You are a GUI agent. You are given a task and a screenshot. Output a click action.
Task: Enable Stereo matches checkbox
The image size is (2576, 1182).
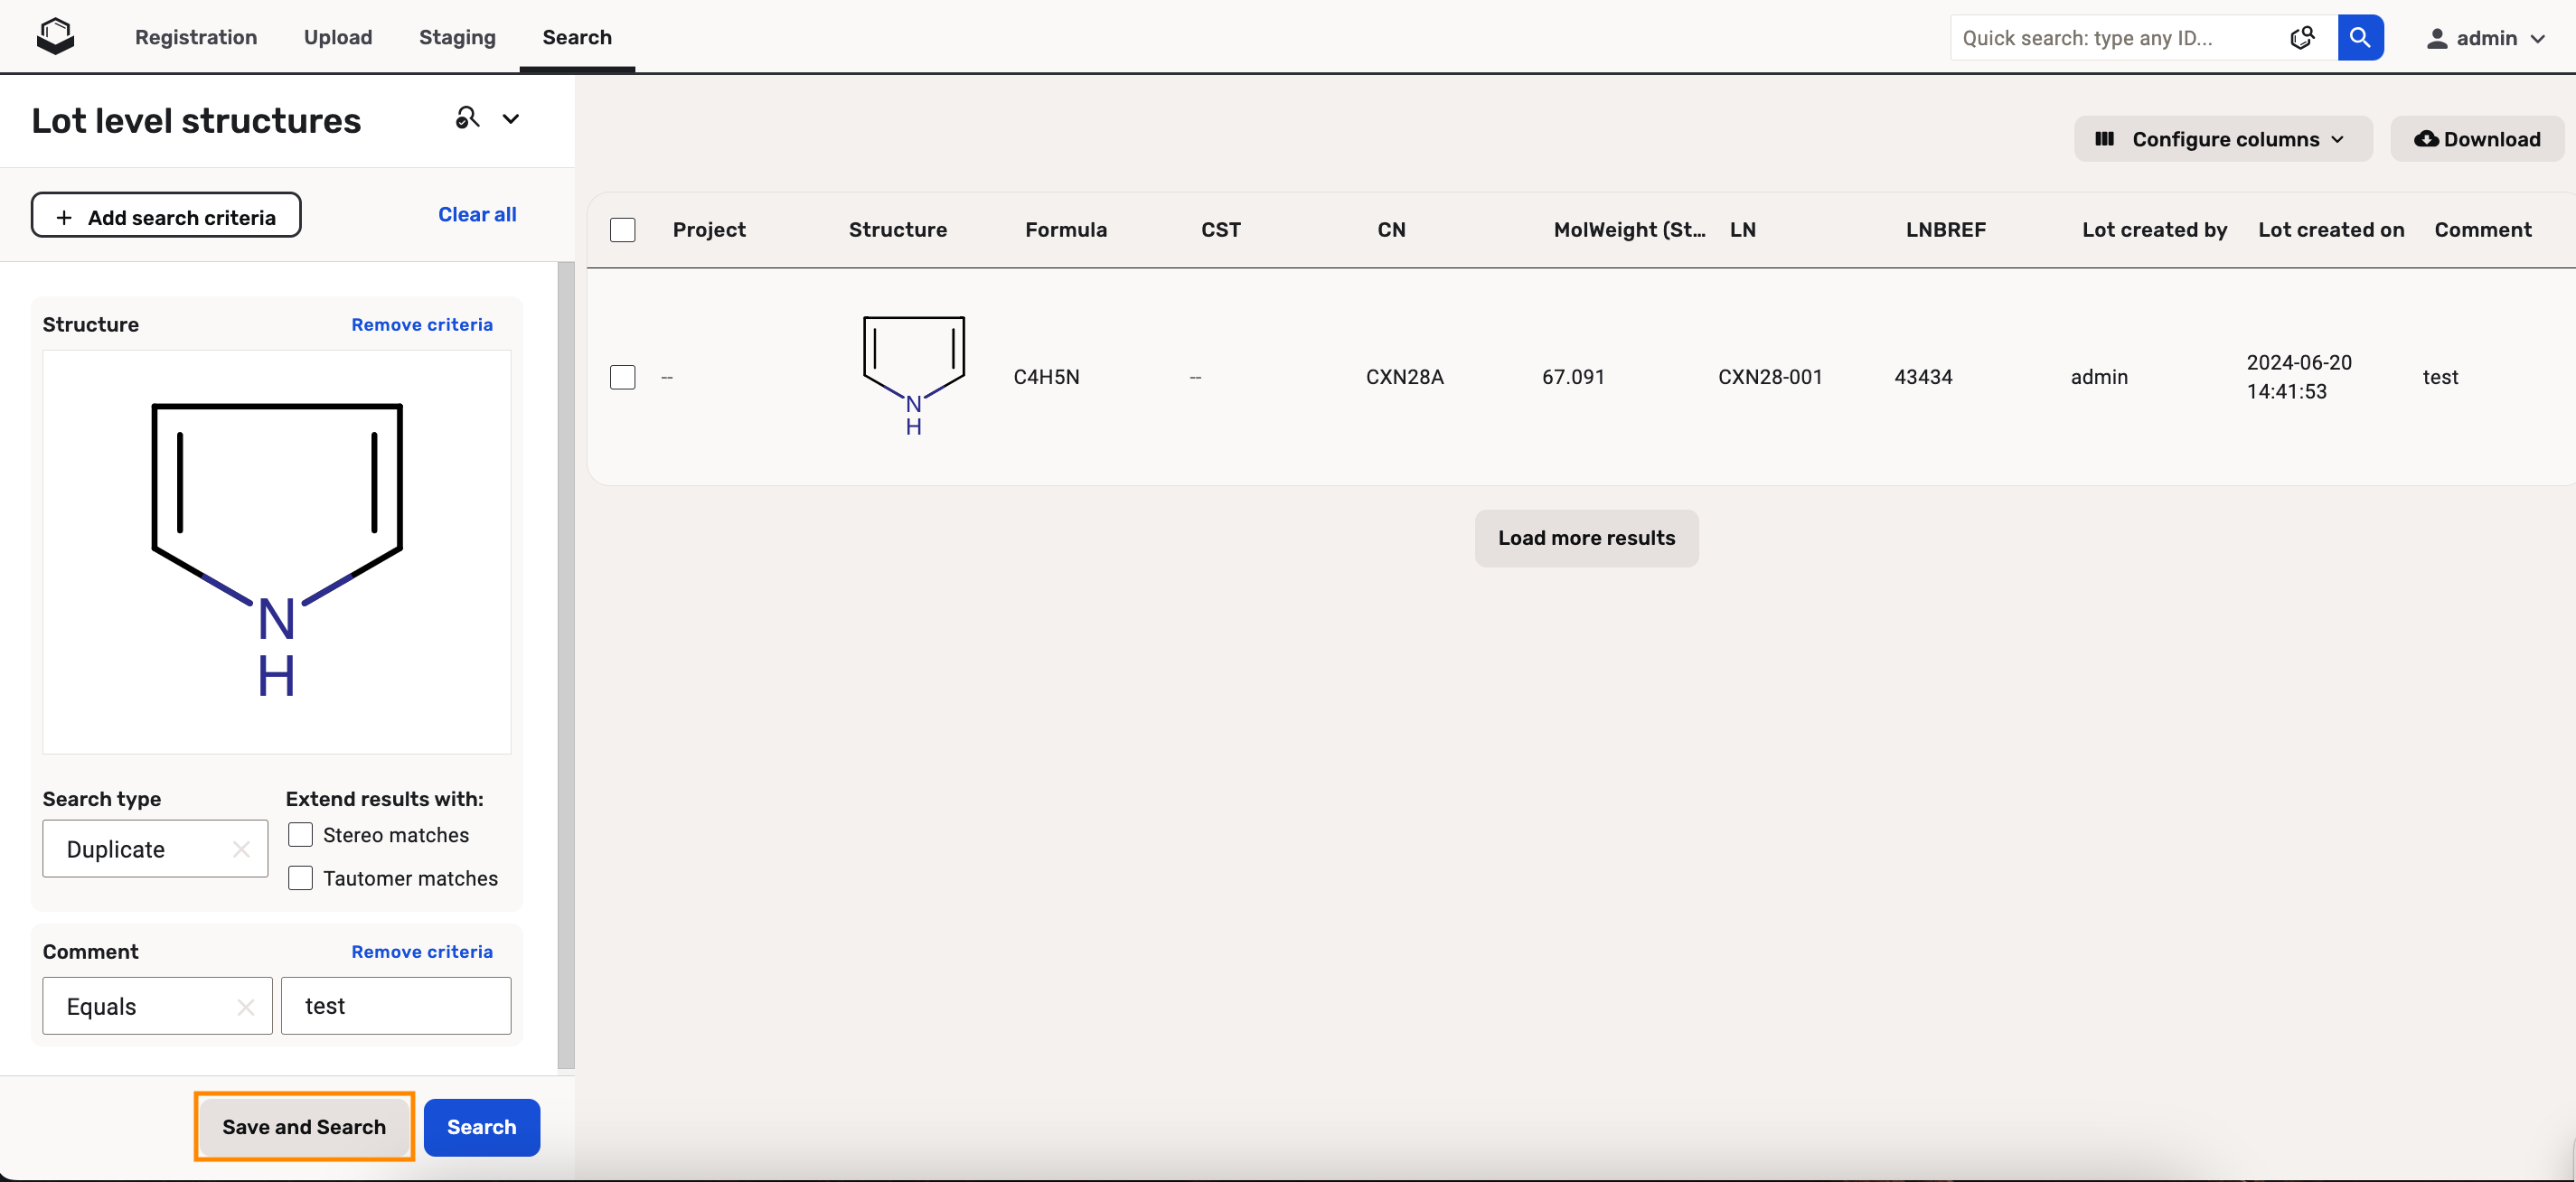[300, 835]
